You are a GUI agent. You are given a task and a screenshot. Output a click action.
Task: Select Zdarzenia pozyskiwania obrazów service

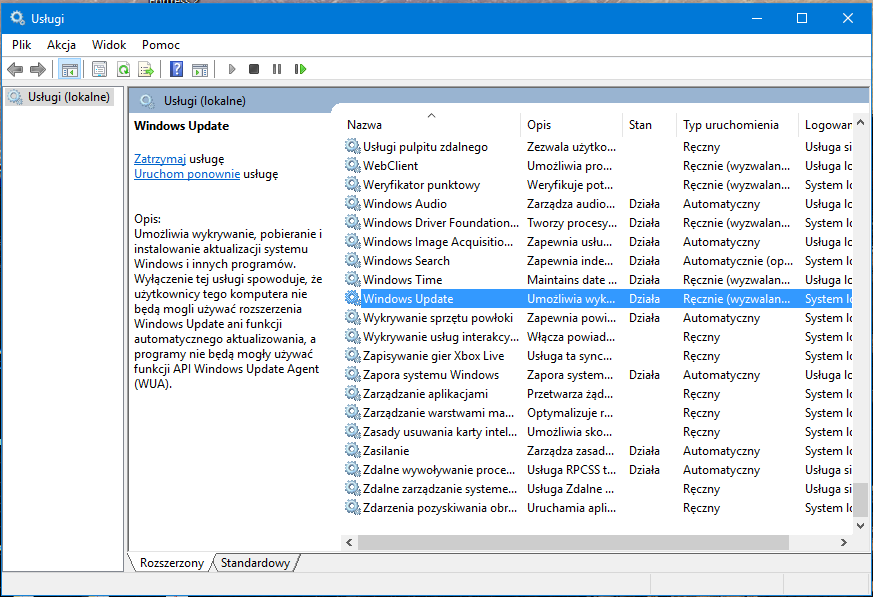[598, 507]
